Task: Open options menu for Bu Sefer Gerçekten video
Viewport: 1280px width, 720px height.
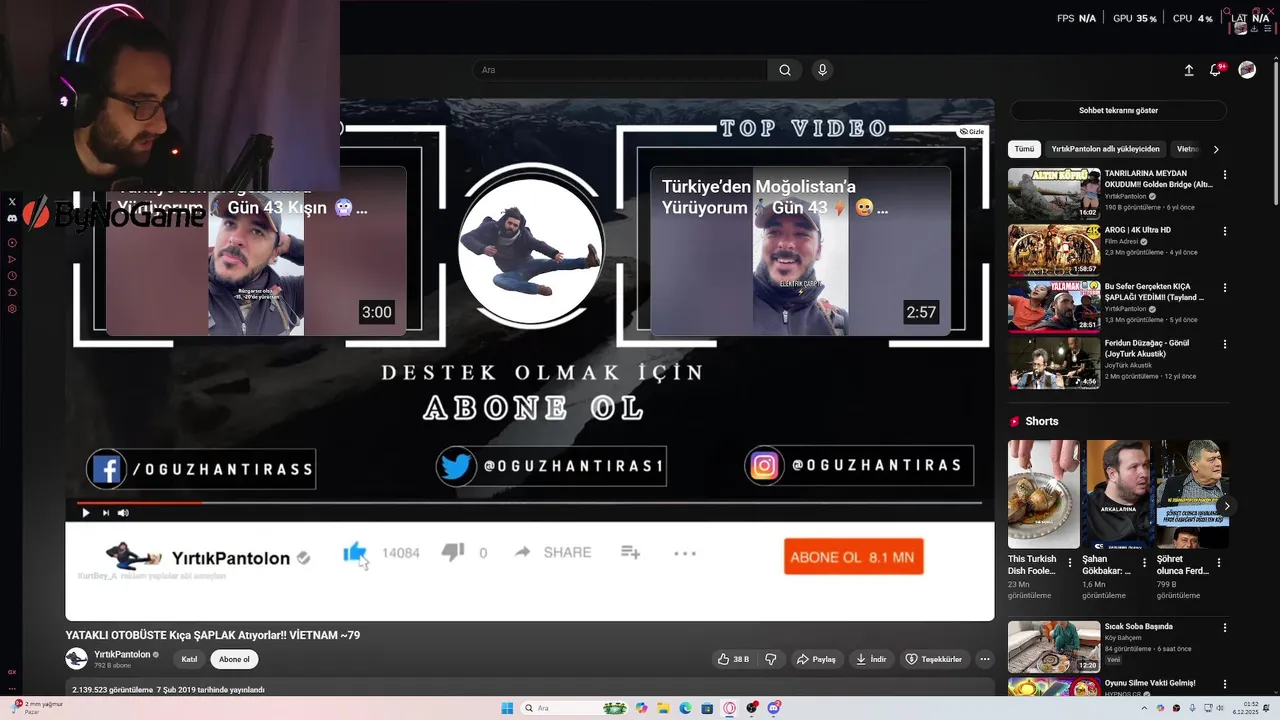Action: (1225, 288)
